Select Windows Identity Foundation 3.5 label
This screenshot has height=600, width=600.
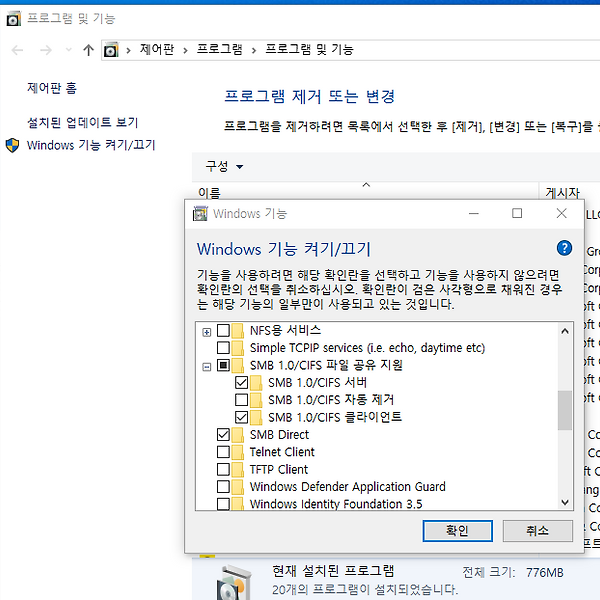336,504
